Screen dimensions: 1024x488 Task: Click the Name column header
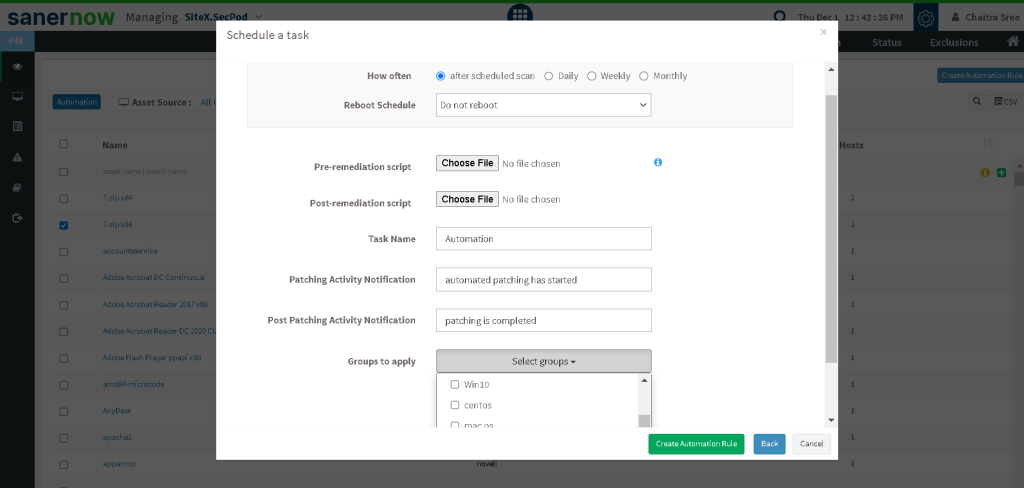pos(114,145)
